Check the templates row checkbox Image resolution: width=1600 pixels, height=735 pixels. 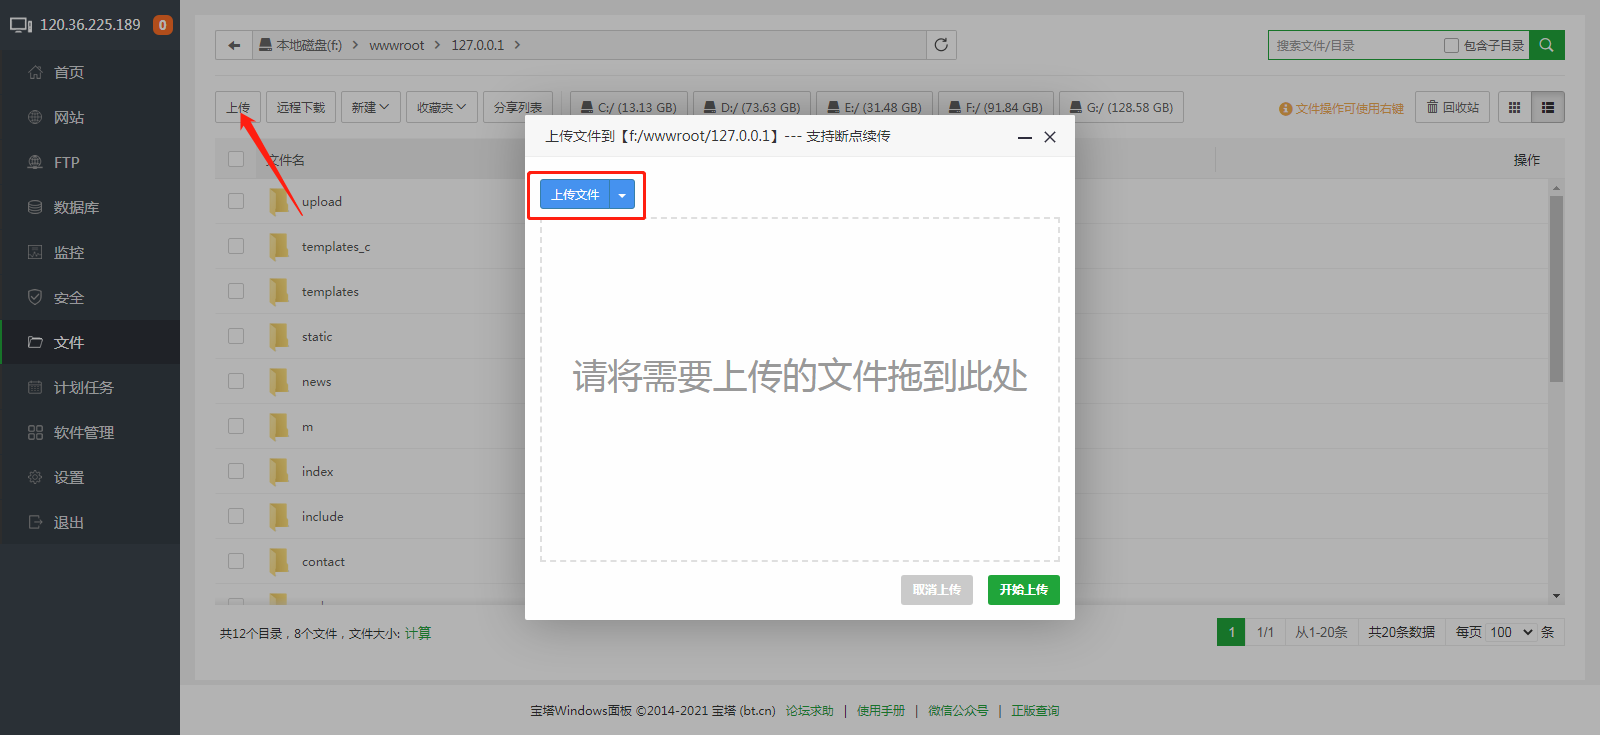point(236,291)
